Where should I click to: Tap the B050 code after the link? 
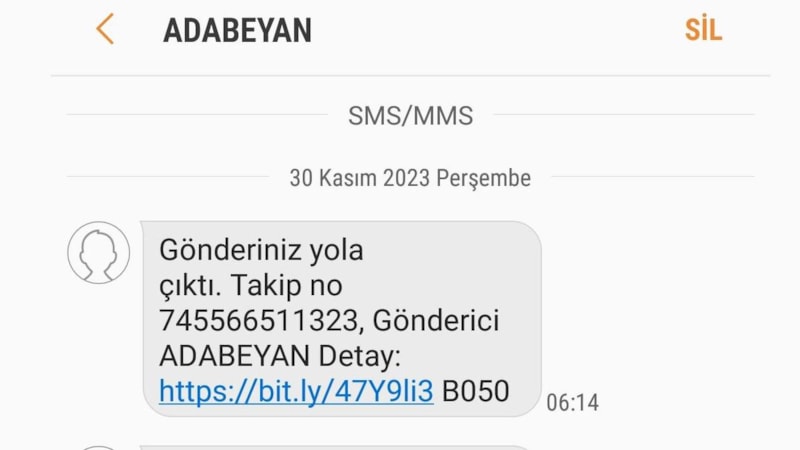476,391
